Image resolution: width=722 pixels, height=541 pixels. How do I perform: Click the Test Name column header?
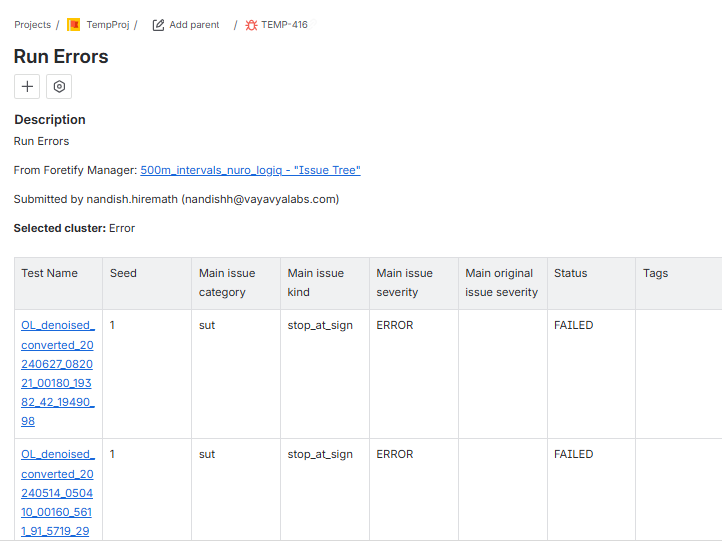coord(50,273)
